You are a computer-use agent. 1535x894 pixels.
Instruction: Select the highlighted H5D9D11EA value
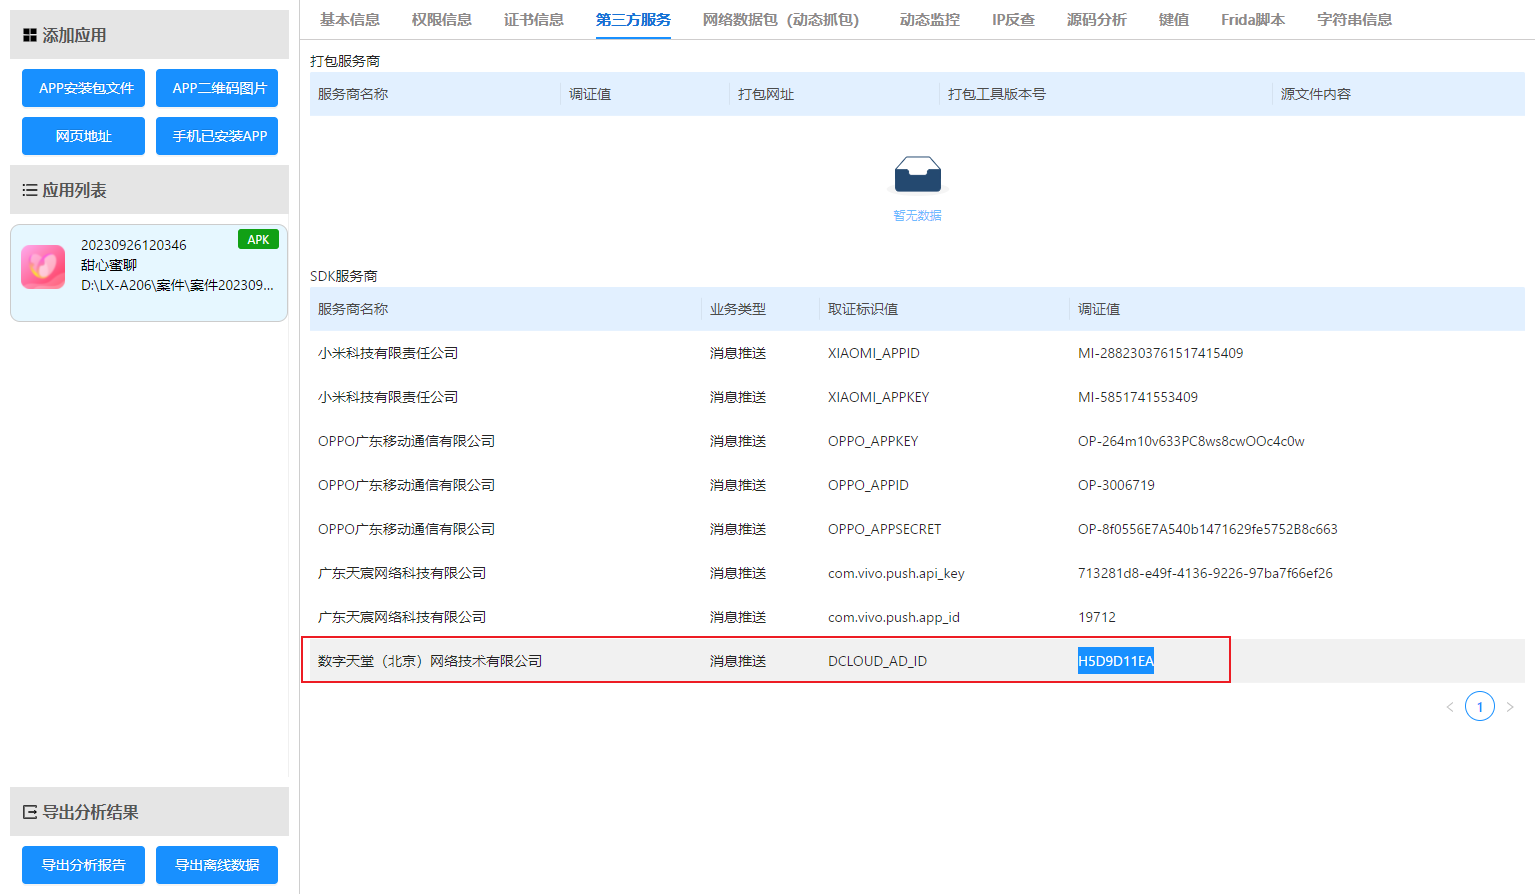tap(1115, 661)
